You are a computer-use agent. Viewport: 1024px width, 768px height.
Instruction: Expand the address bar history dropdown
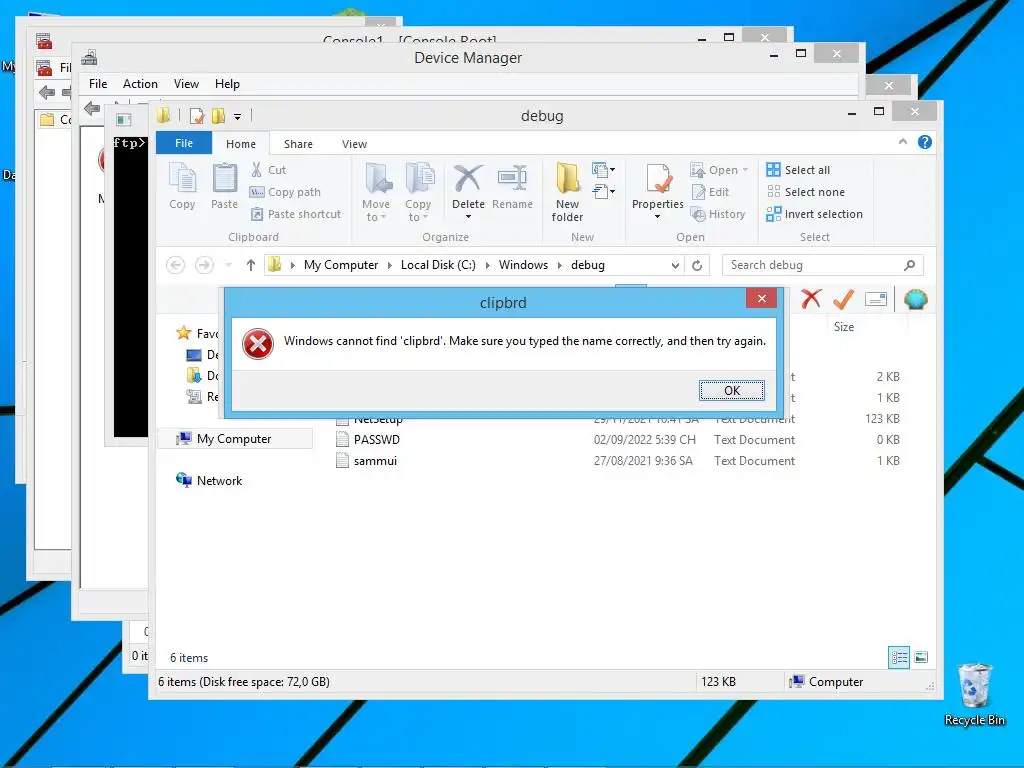pos(675,265)
